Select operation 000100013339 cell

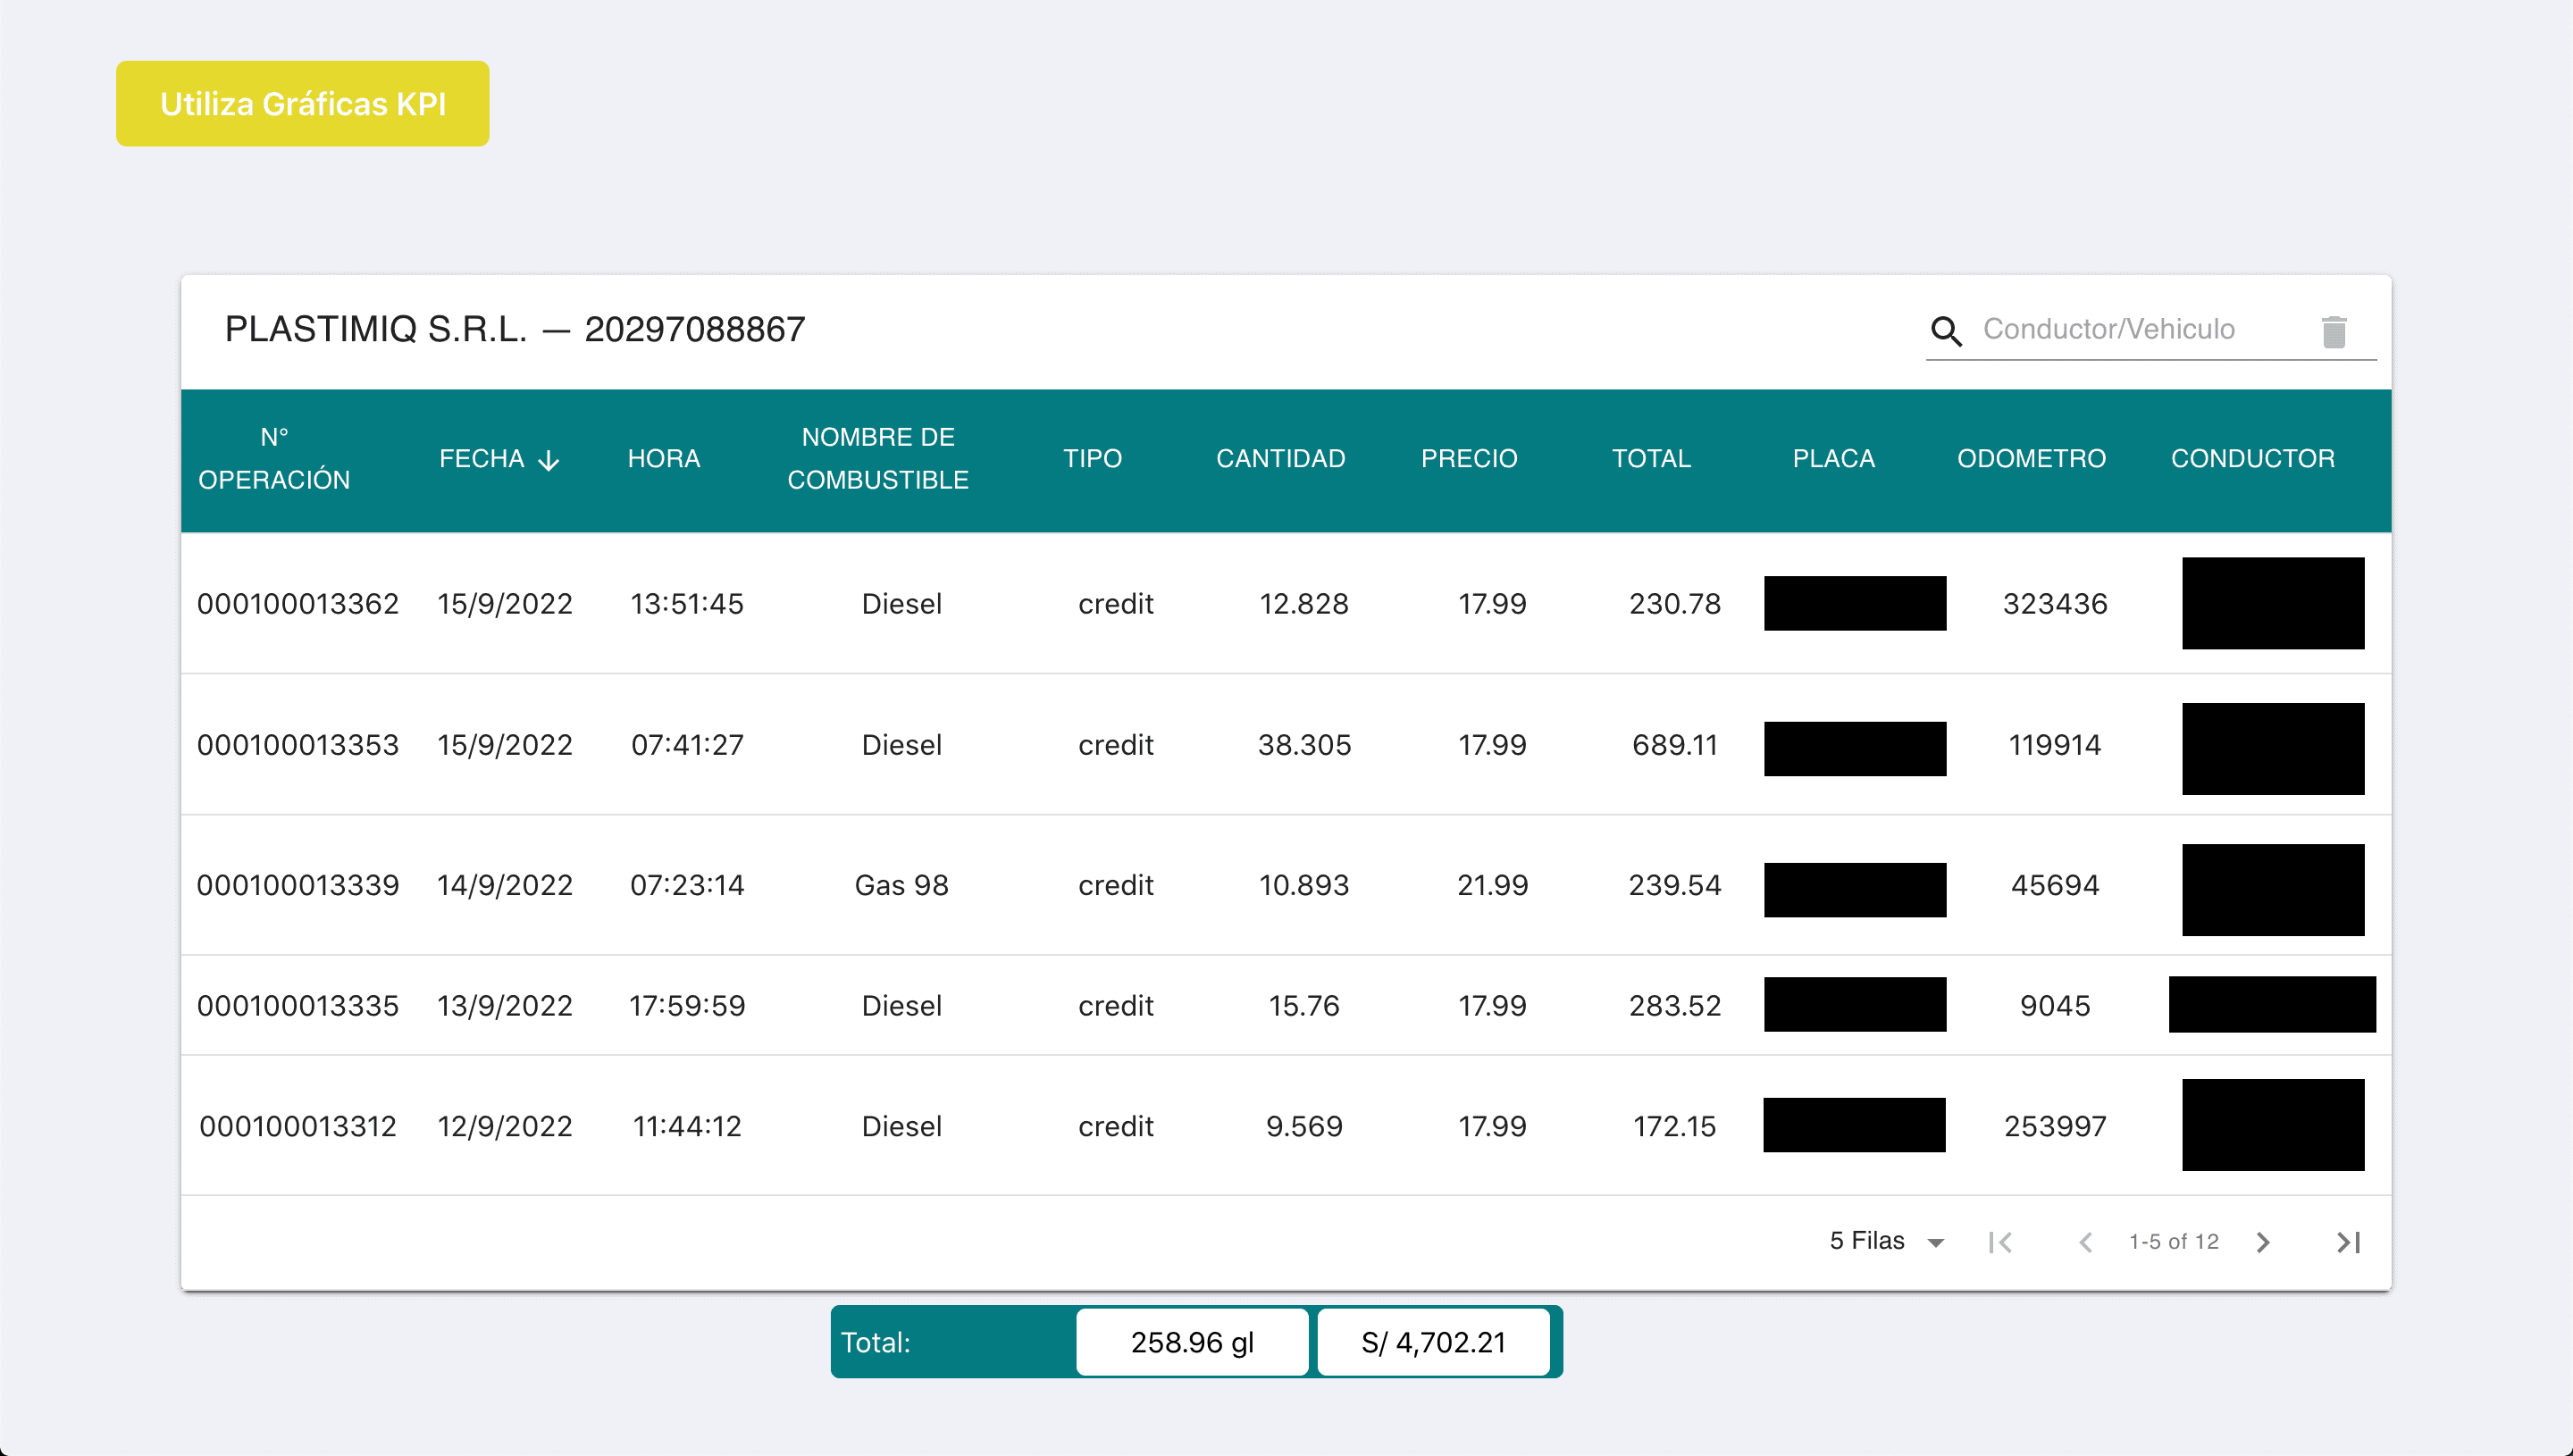298,885
